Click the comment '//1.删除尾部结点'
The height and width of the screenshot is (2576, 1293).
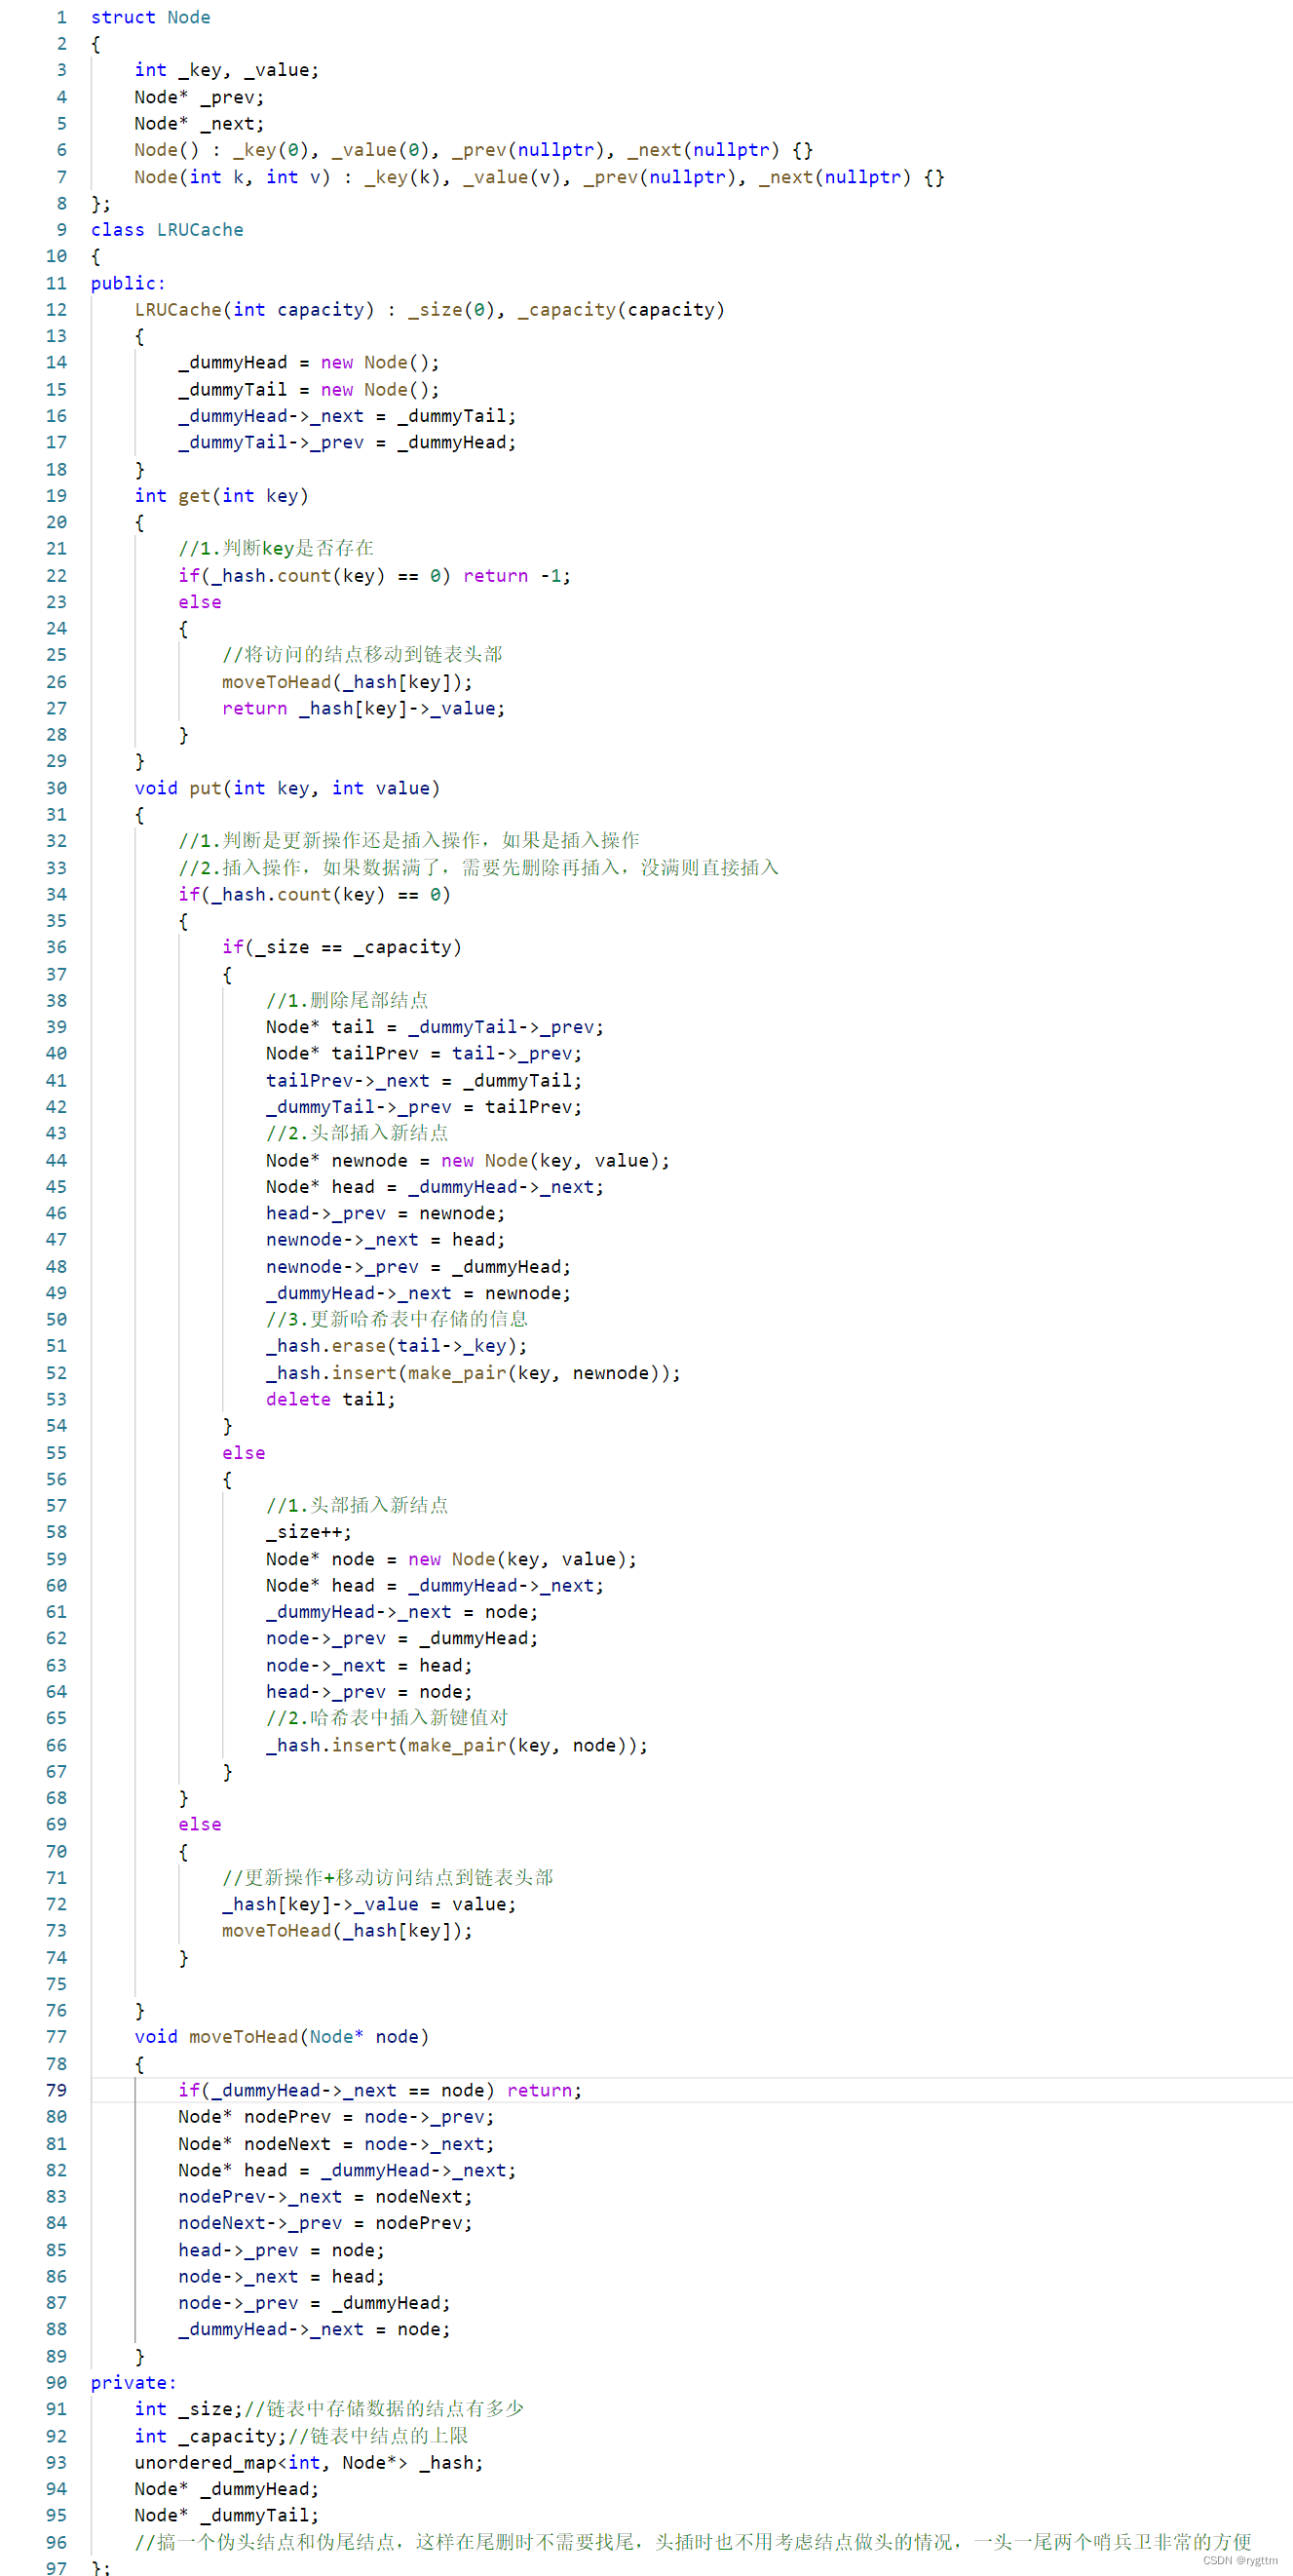[x=347, y=1001]
